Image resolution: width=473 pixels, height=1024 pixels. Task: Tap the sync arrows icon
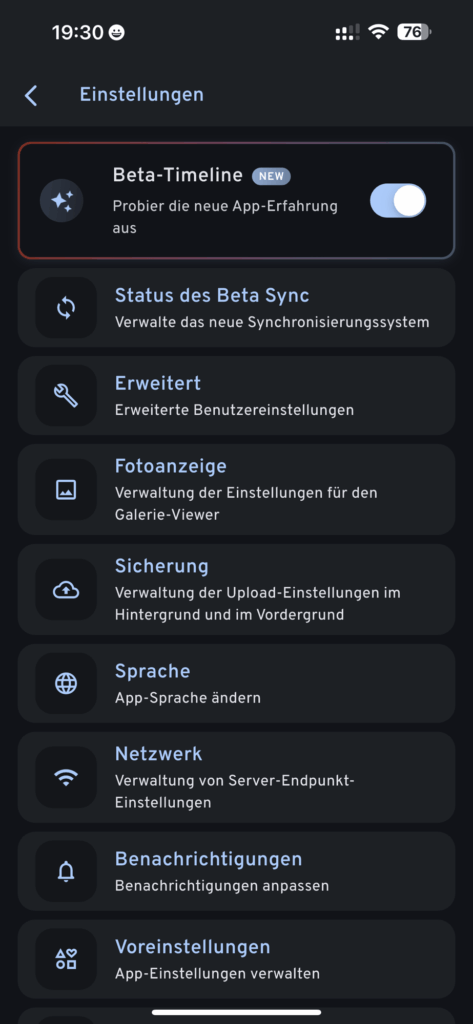point(66,308)
